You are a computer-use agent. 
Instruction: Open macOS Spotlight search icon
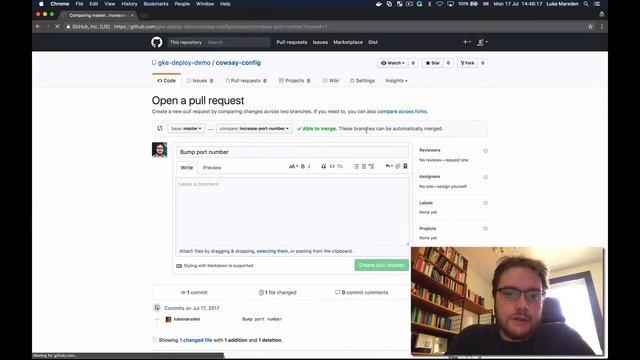coord(586,4)
